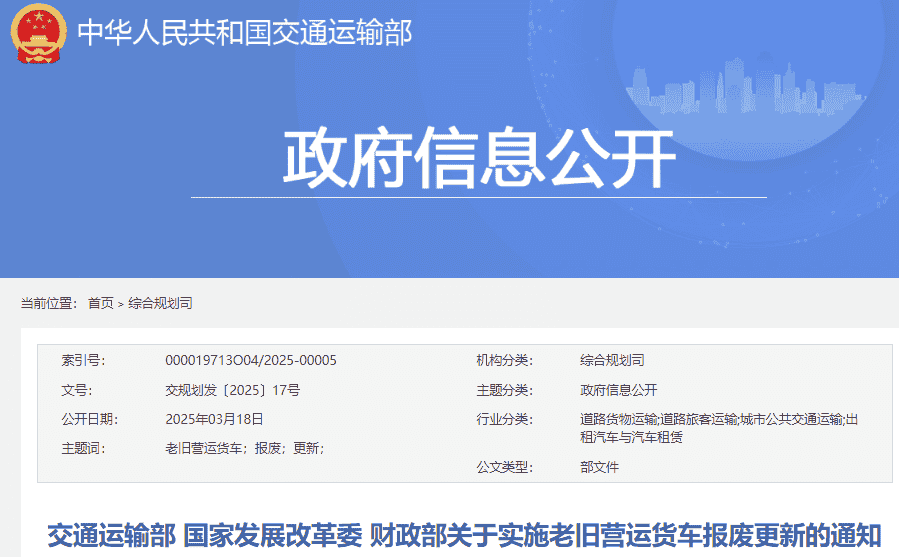899x557 pixels.
Task: Click the 公文类型 field label
Action: 505,467
